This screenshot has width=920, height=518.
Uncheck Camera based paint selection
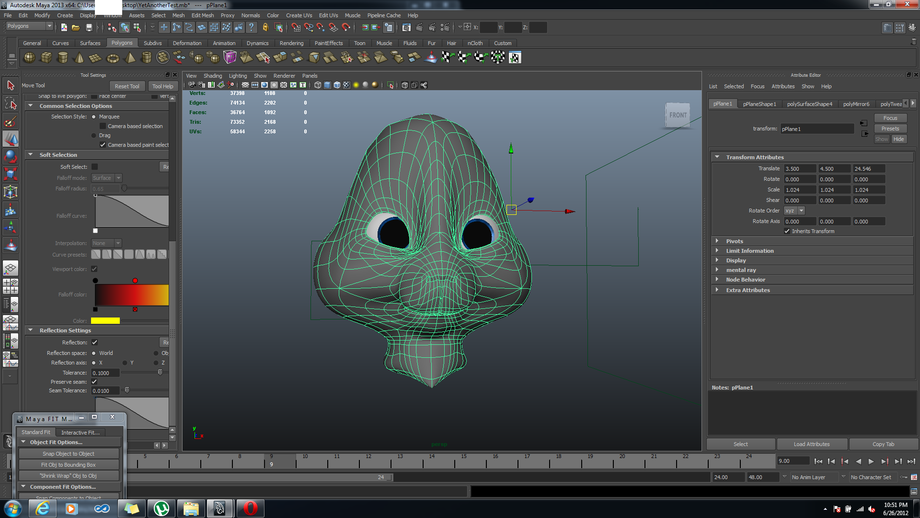click(x=103, y=145)
